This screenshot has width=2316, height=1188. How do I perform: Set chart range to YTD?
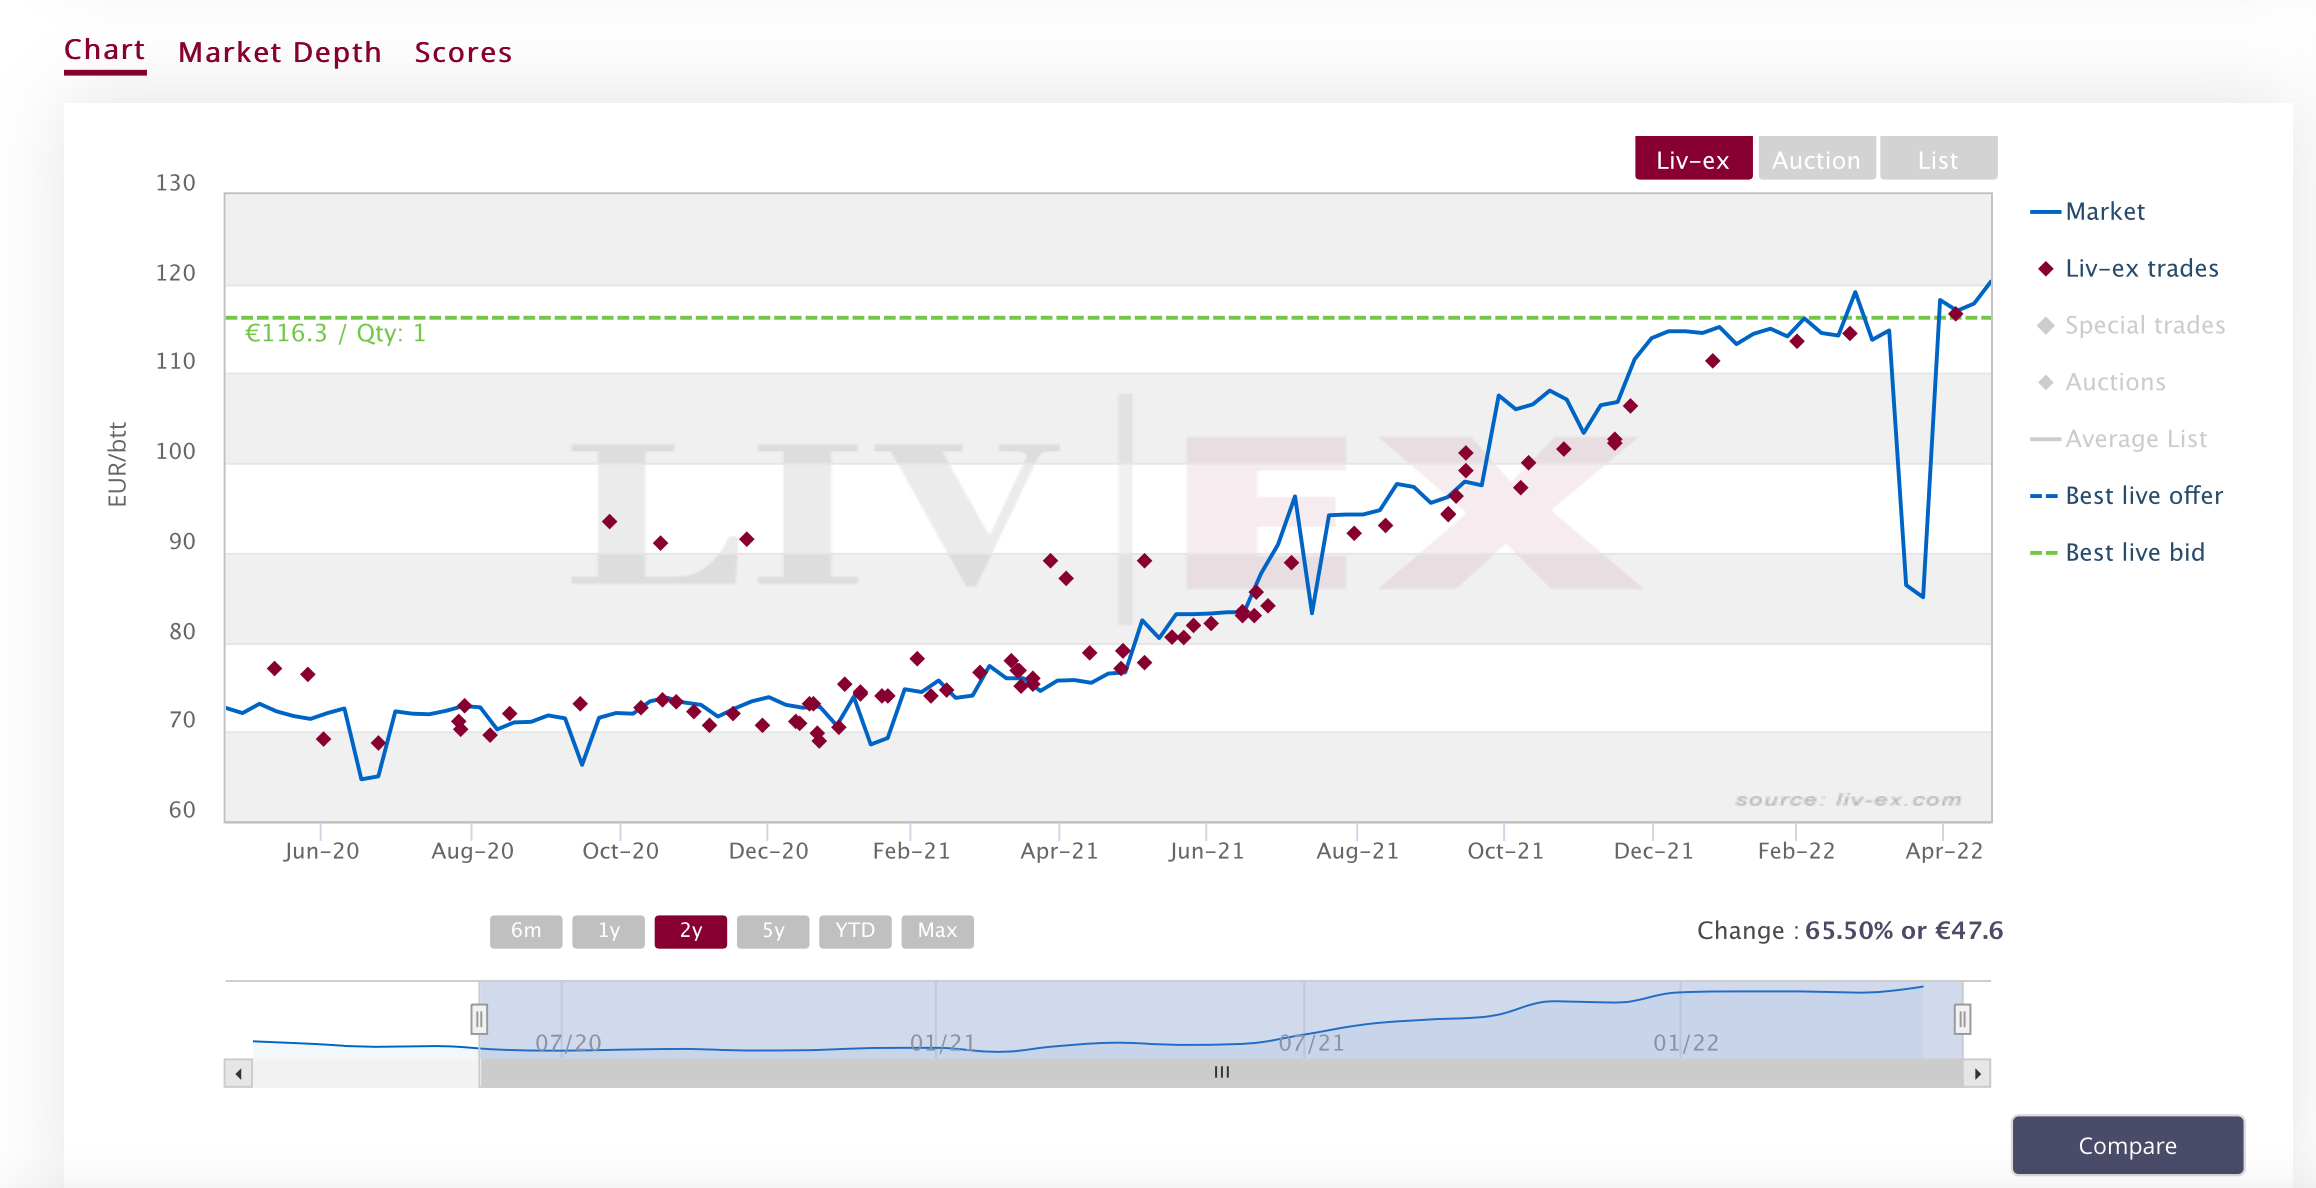coord(855,931)
